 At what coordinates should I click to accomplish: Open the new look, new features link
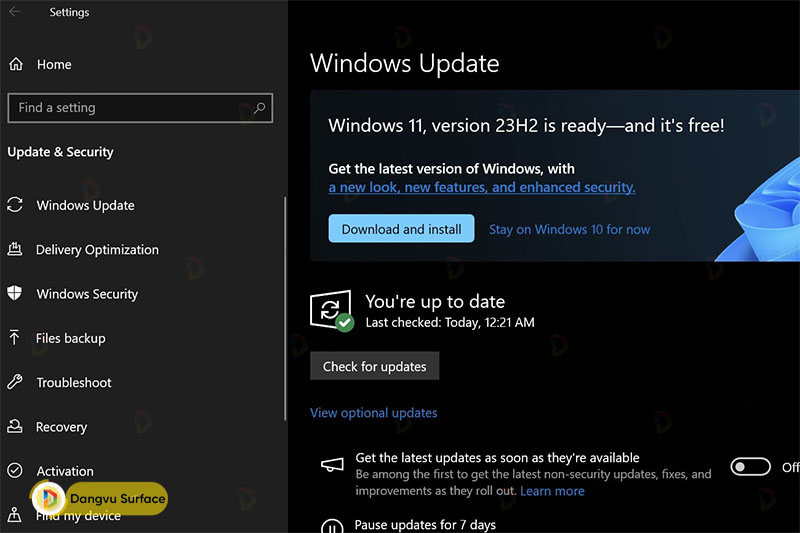pyautogui.click(x=482, y=187)
